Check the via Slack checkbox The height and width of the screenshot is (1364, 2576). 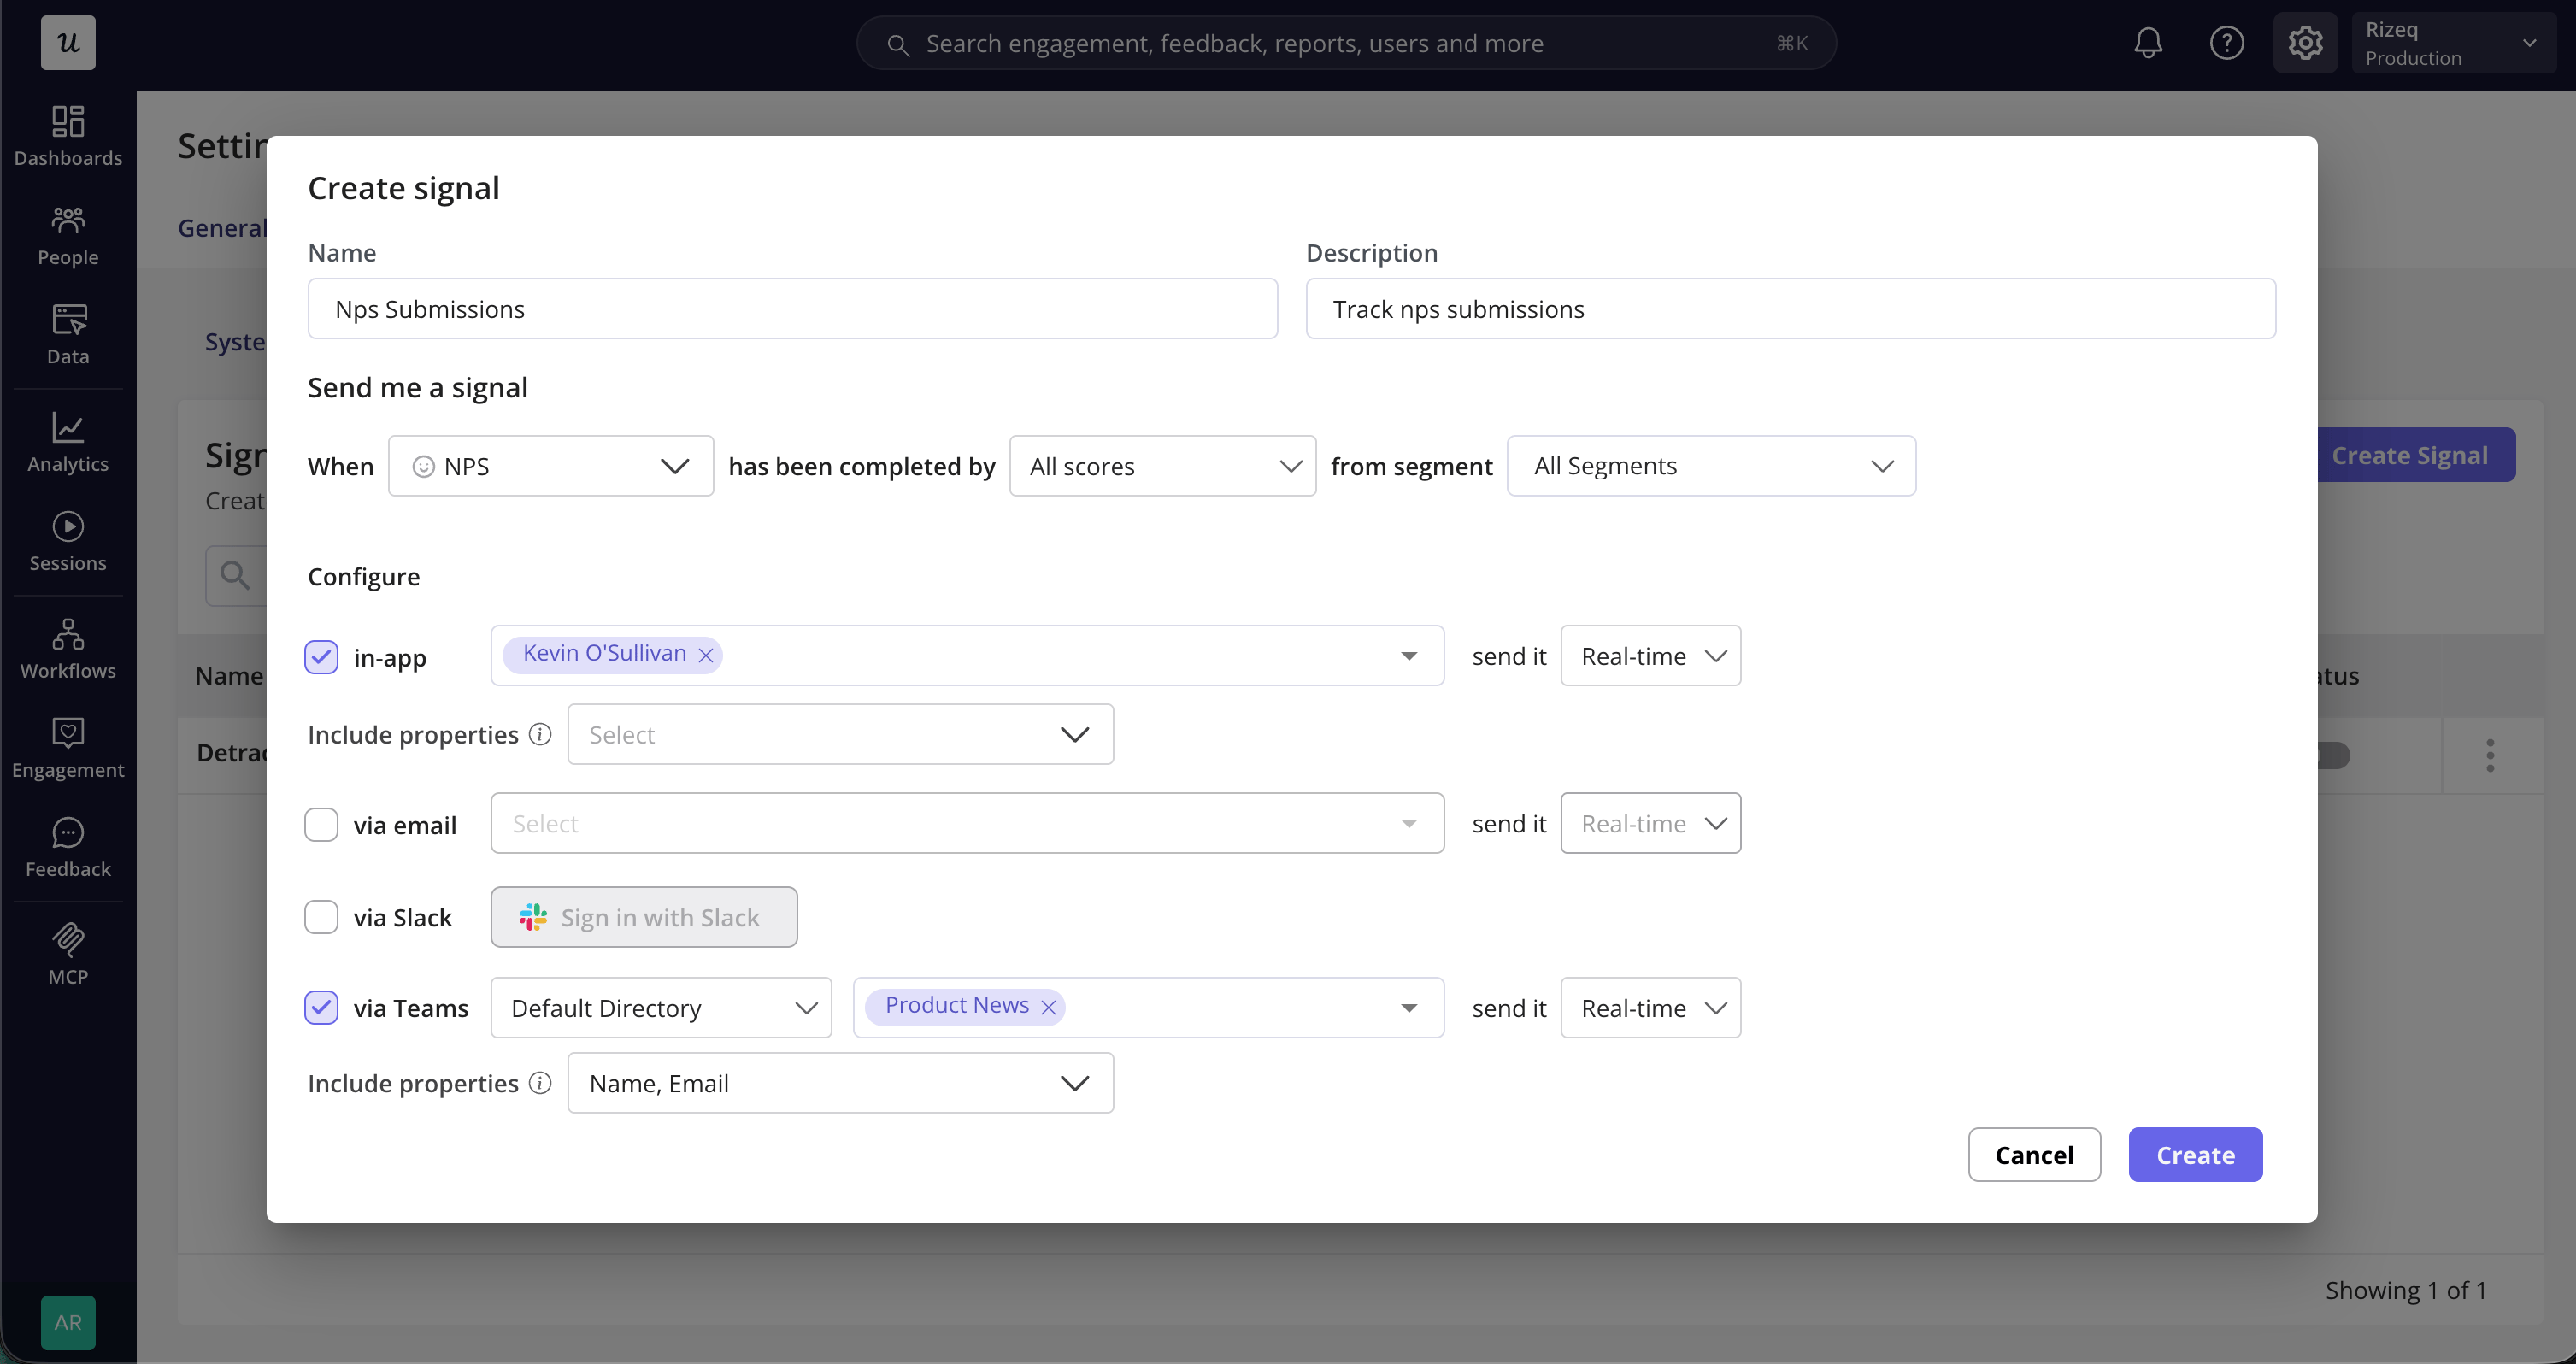click(321, 917)
